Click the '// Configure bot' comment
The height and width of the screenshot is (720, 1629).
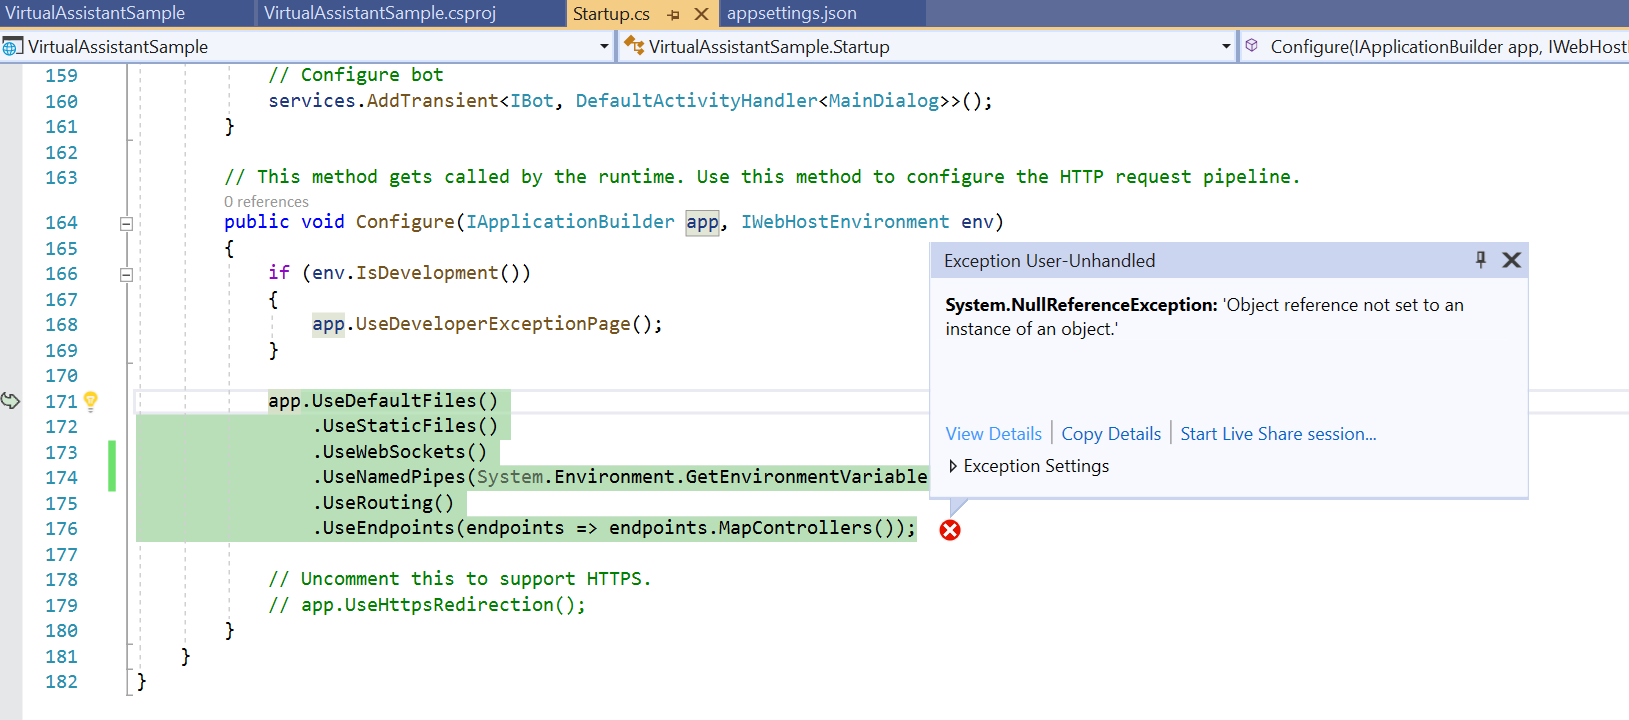click(x=356, y=75)
